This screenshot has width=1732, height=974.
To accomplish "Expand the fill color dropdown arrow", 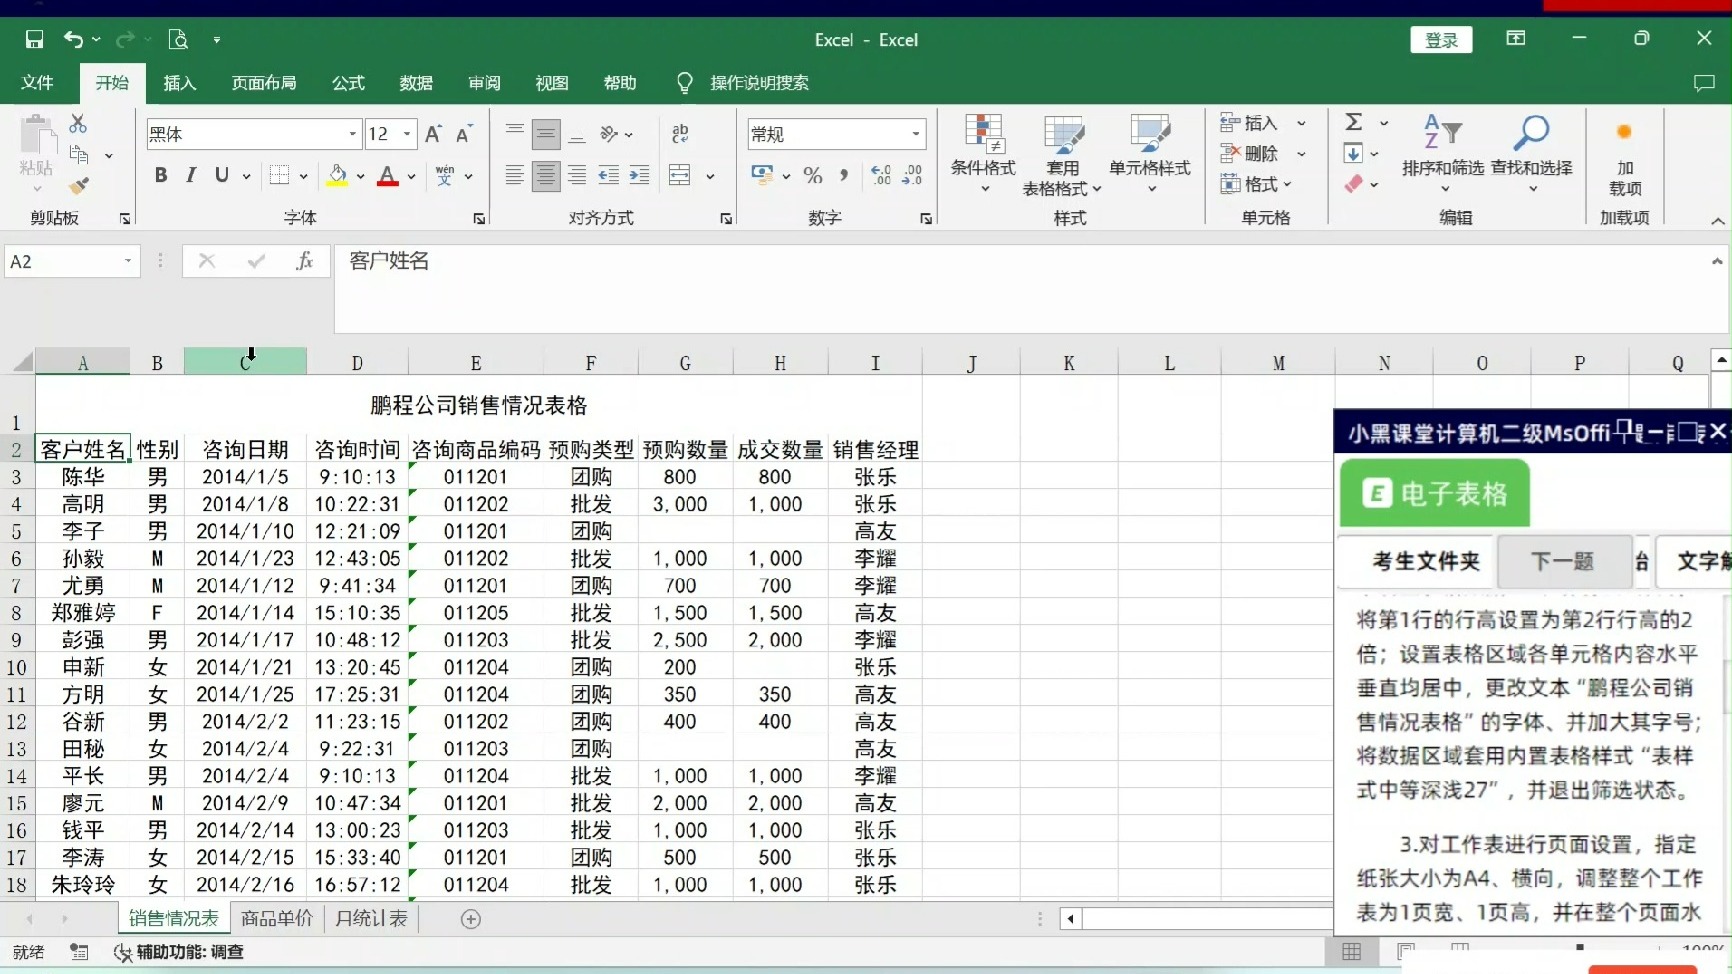I will [x=360, y=176].
